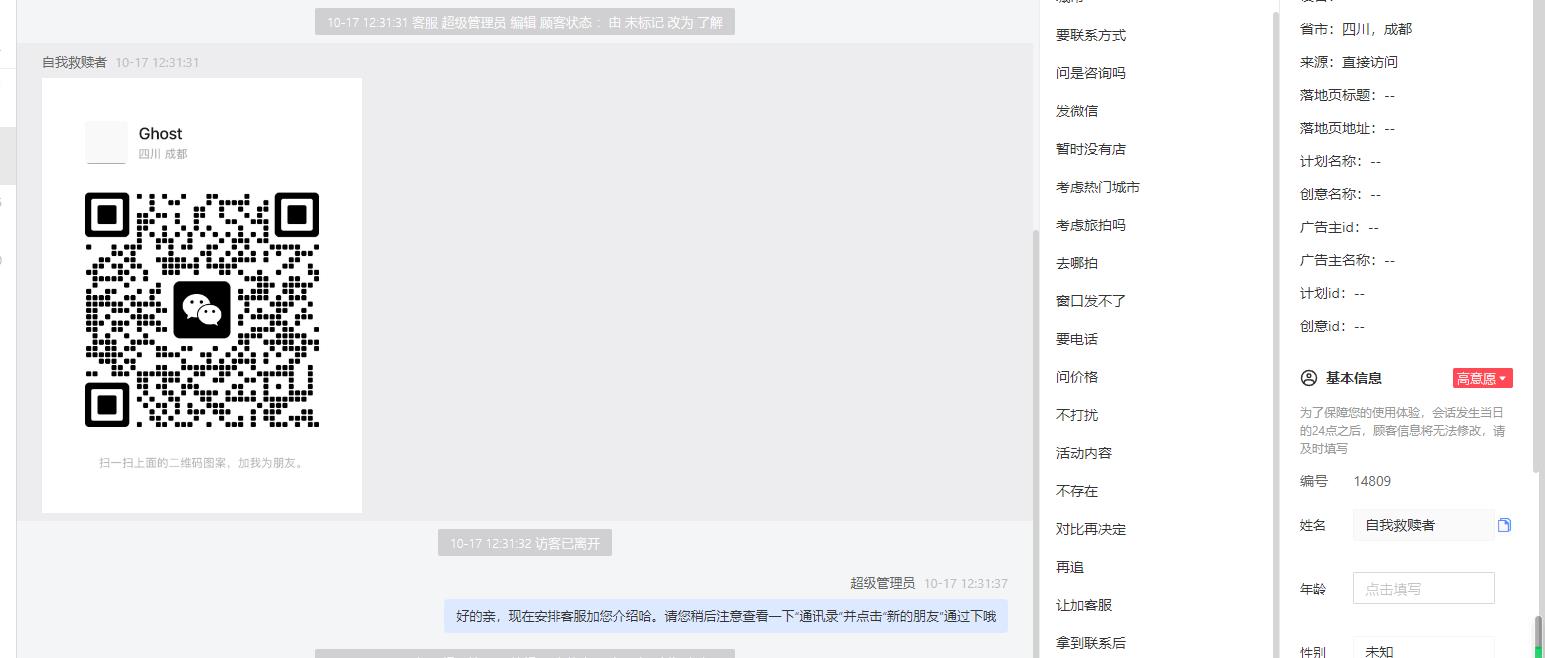The height and width of the screenshot is (658, 1545).
Task: Choose the 拿到联系后 quick reply
Action: pyautogui.click(x=1091, y=643)
